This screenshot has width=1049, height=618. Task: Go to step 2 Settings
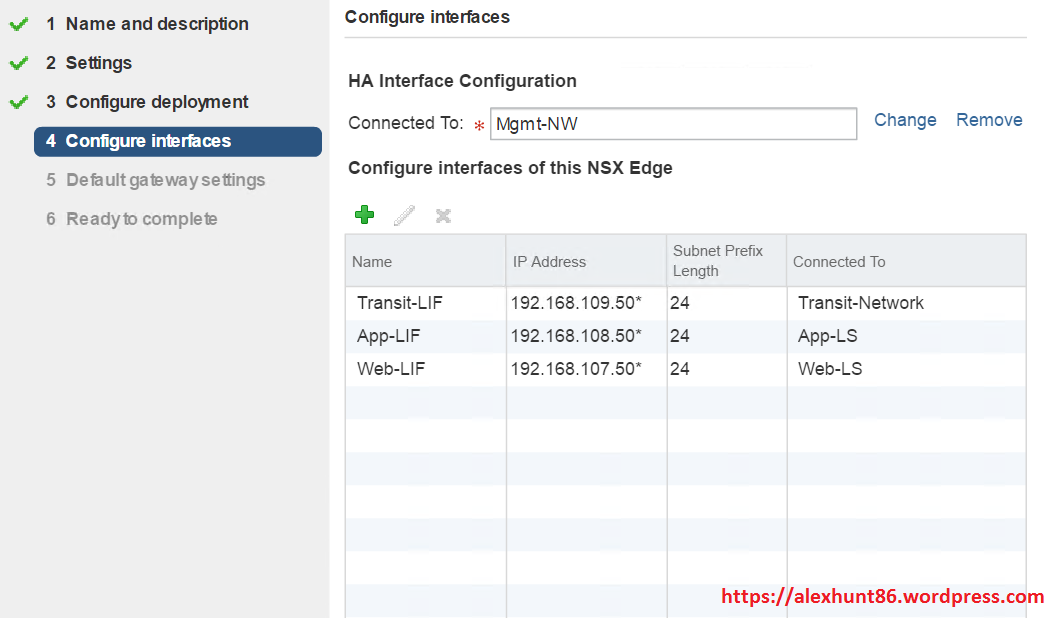click(x=98, y=63)
